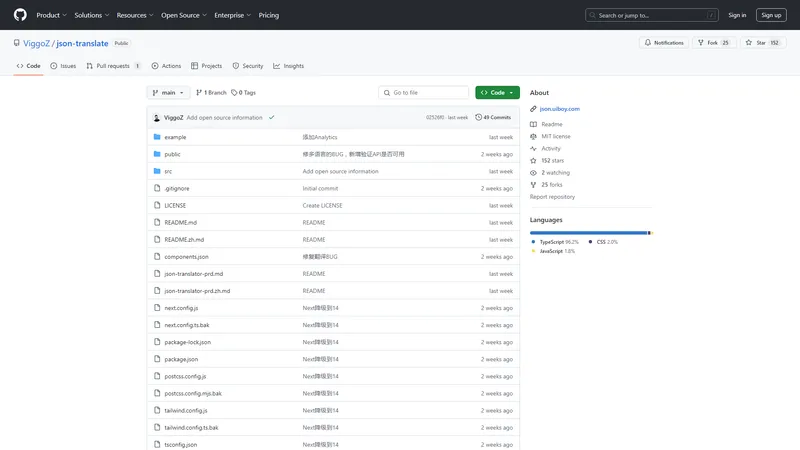Click the README.md file icon

click(157, 222)
